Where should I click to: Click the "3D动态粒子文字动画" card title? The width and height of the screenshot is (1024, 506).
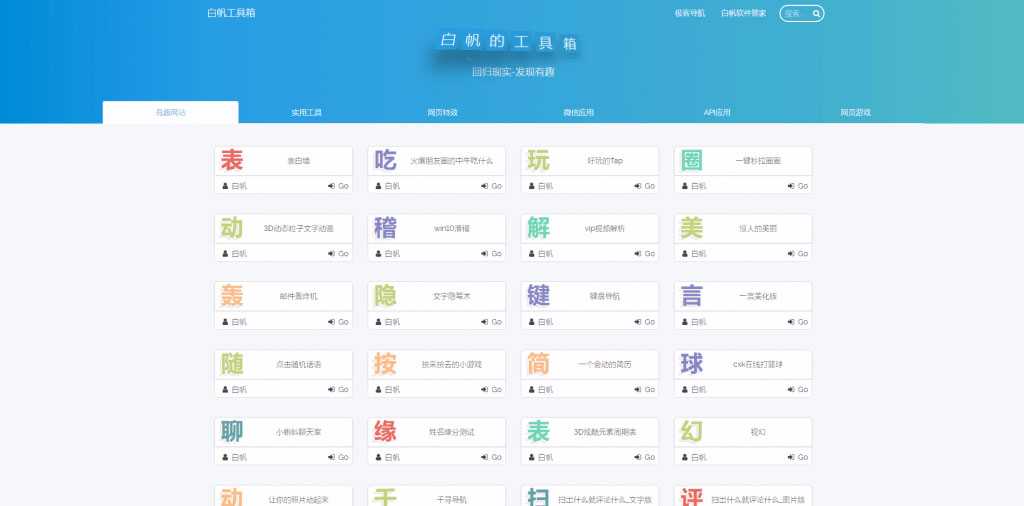[x=298, y=229]
